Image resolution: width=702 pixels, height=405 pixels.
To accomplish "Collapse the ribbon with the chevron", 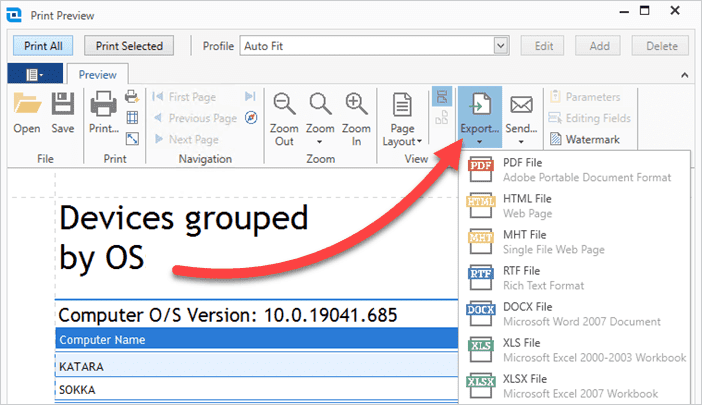I will pyautogui.click(x=685, y=75).
